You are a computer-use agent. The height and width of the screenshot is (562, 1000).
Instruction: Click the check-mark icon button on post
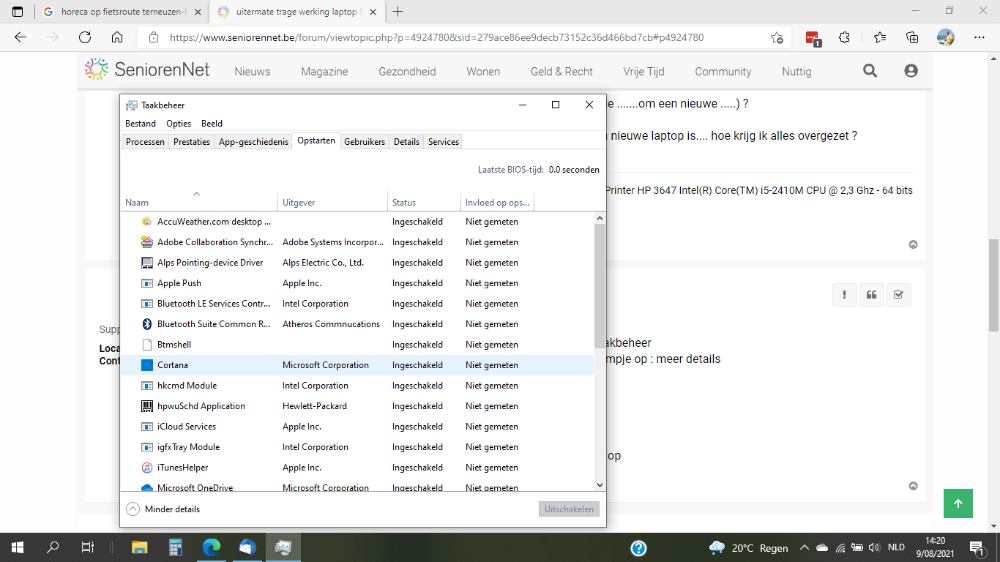tap(898, 295)
